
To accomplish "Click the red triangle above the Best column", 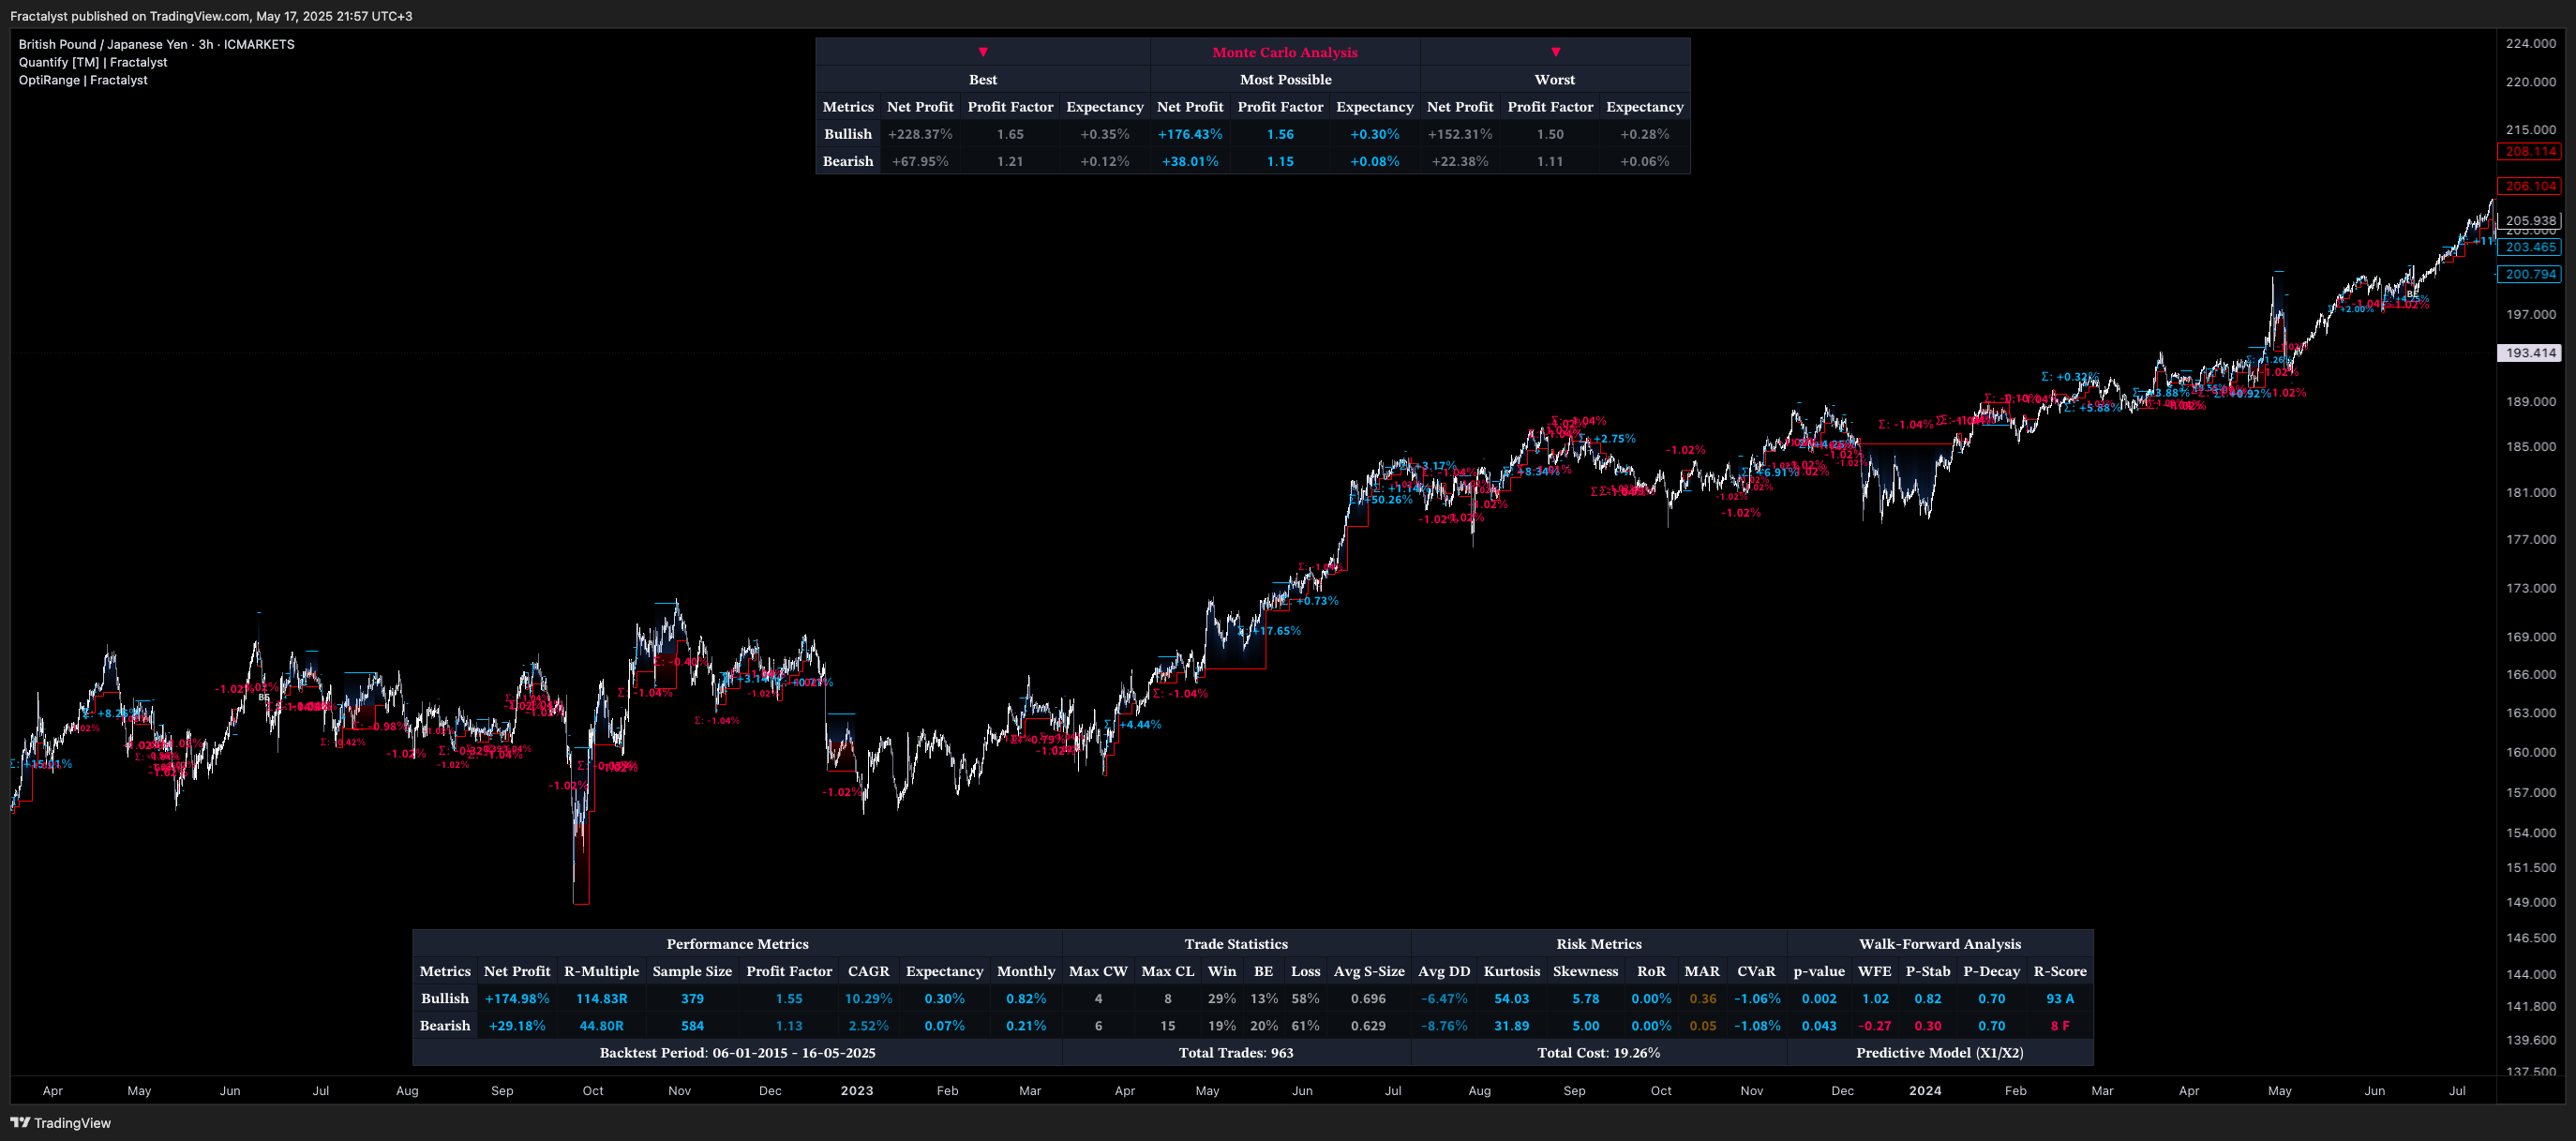I will (983, 52).
